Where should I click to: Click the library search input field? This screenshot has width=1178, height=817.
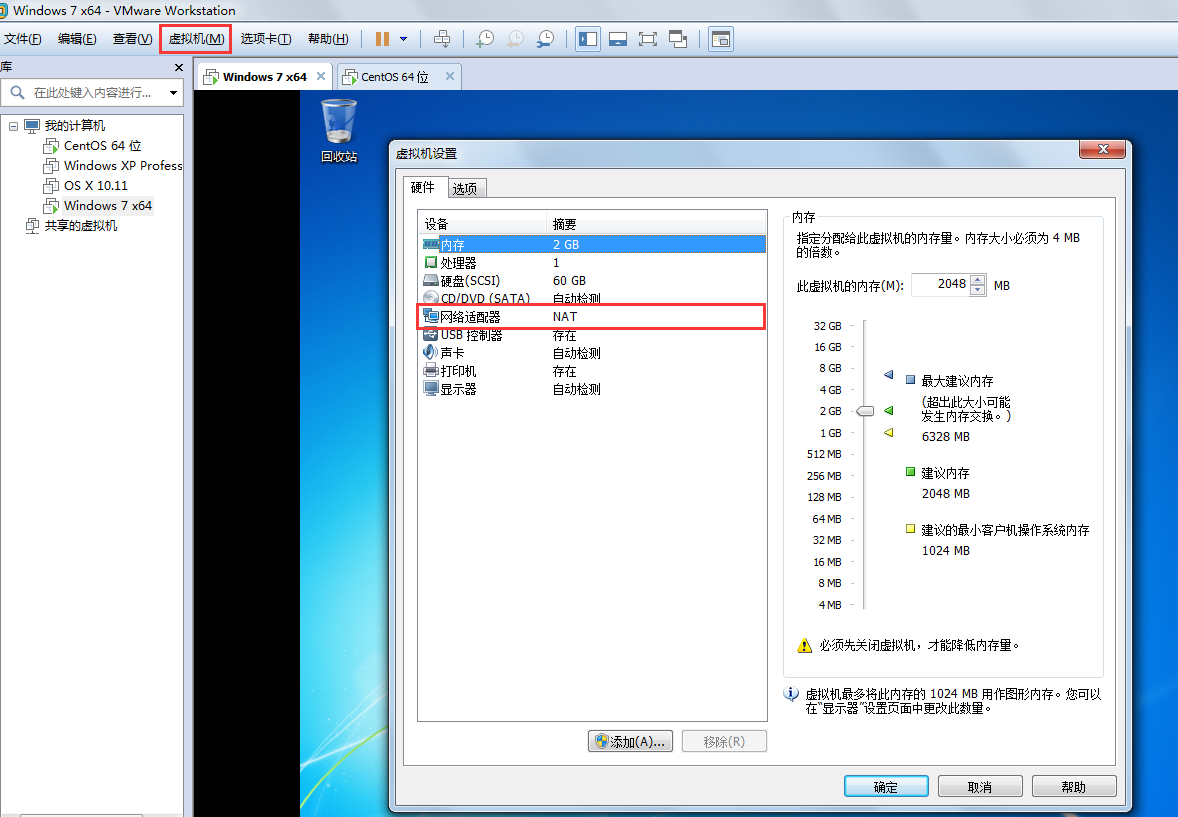[x=92, y=92]
